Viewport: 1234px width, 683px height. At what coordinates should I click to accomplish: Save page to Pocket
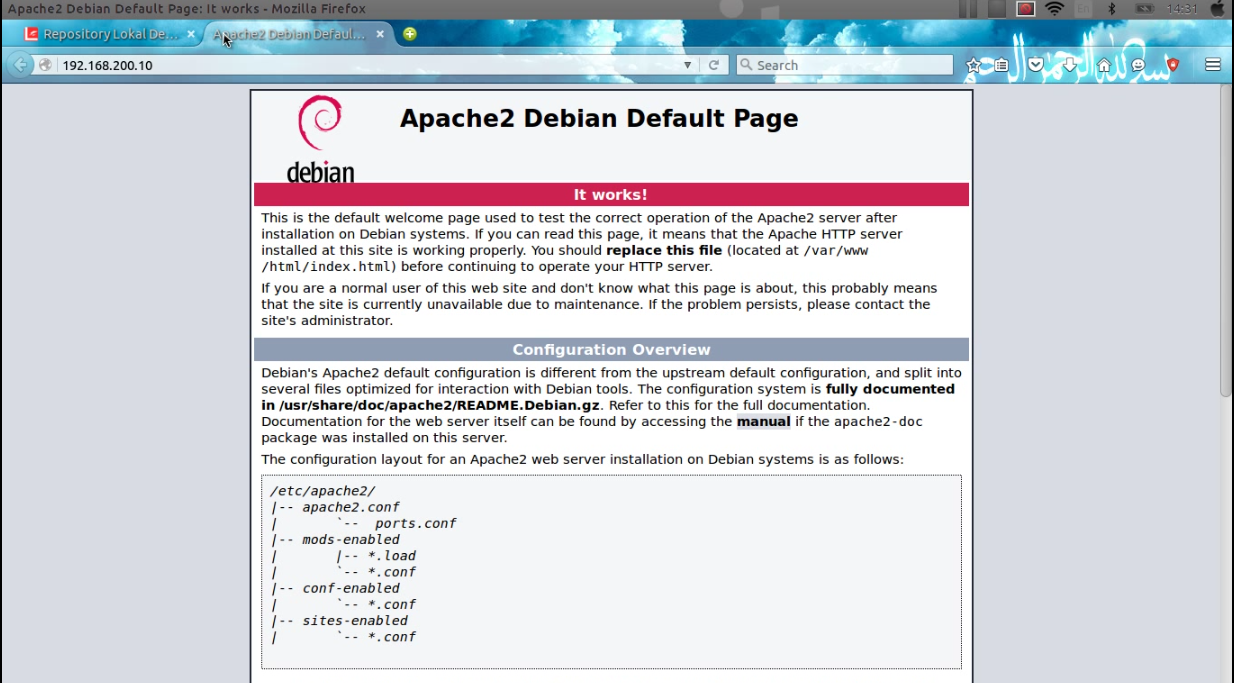1036,65
